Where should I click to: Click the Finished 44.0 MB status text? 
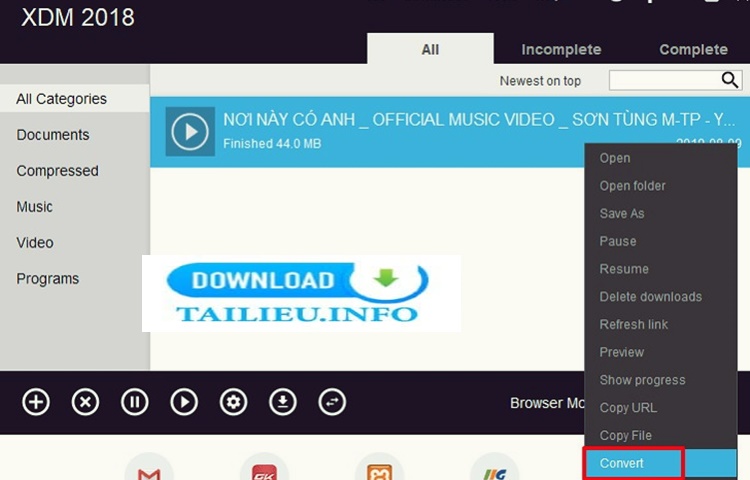tap(272, 143)
